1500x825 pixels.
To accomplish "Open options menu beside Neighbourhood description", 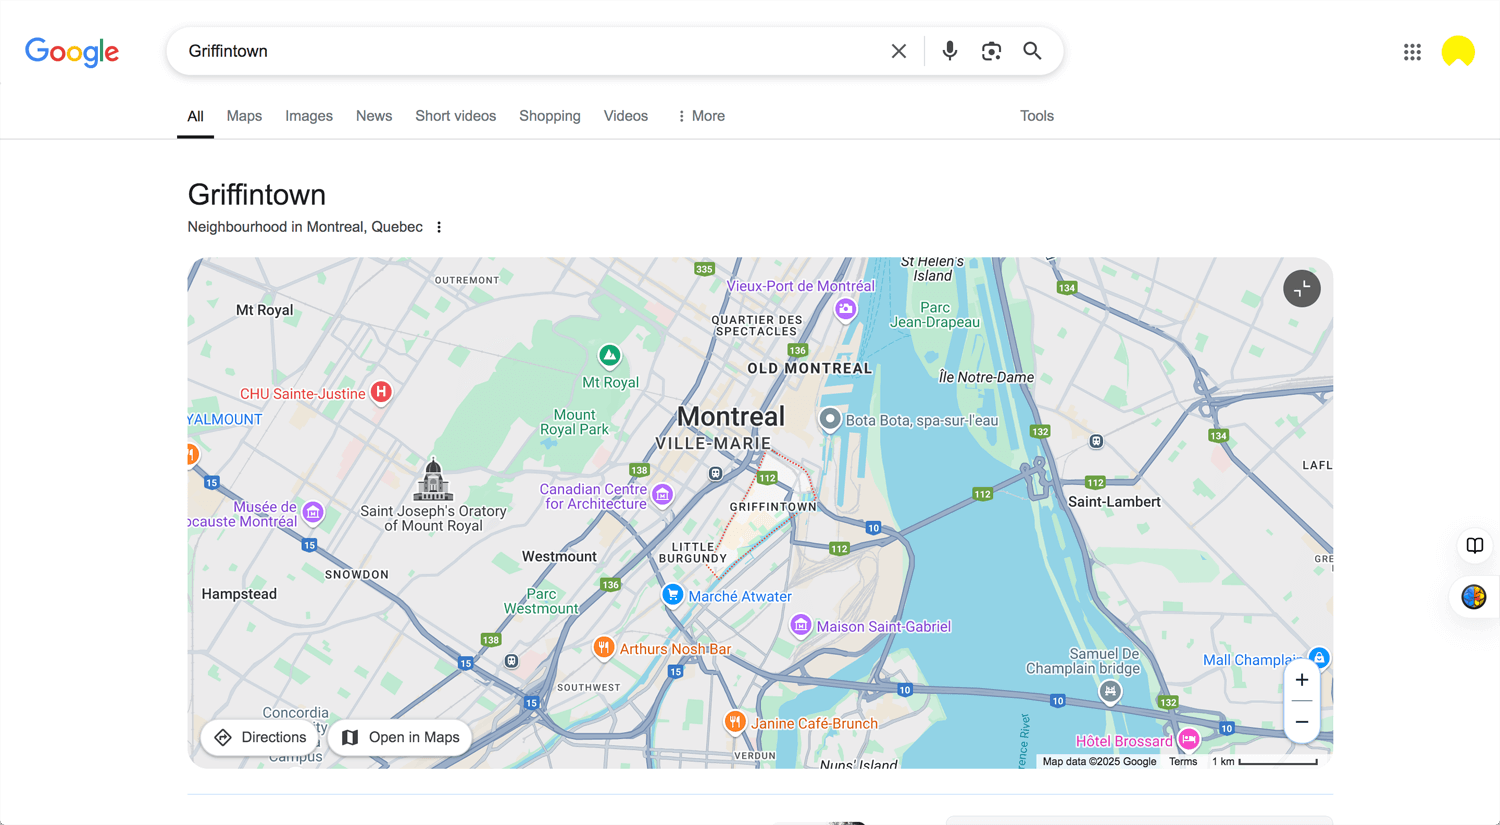I will (x=439, y=227).
